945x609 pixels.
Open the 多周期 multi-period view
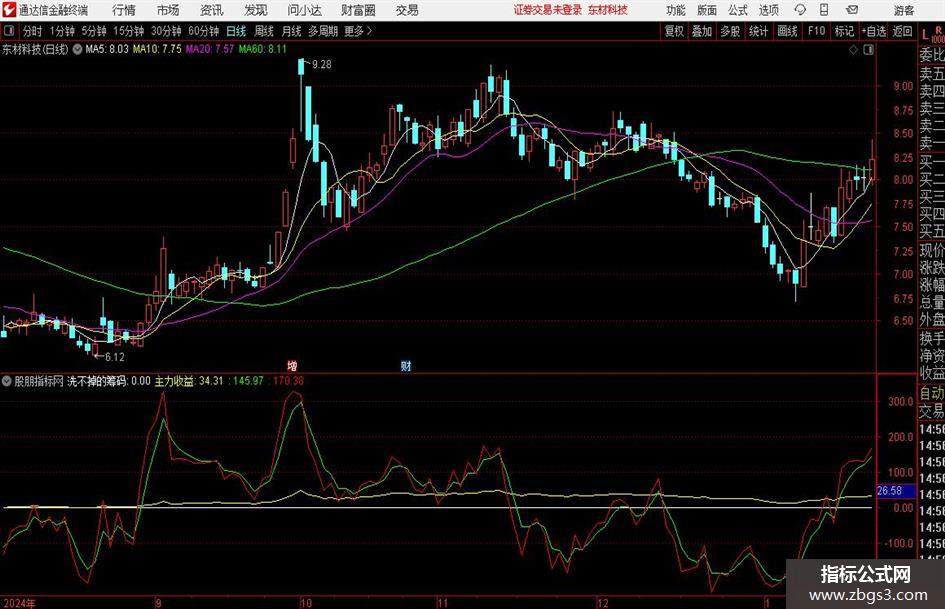323,31
